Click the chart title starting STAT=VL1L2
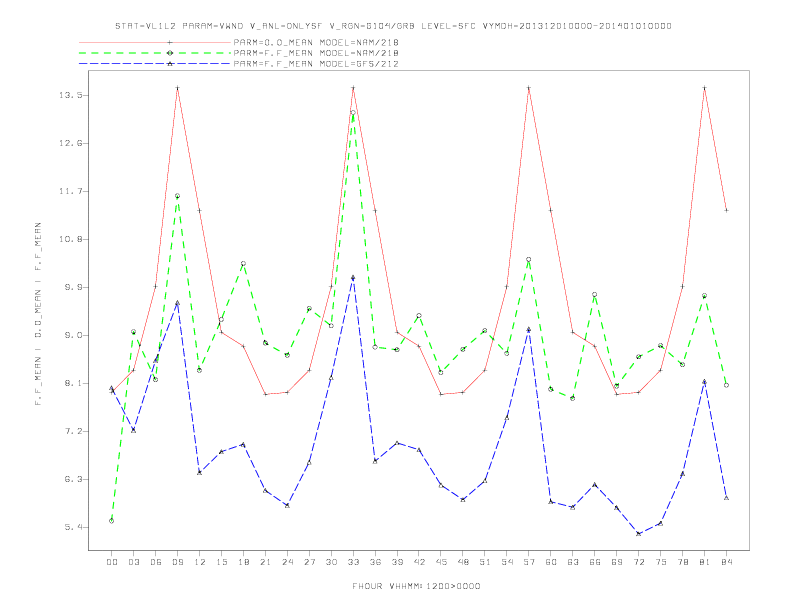 (x=393, y=26)
